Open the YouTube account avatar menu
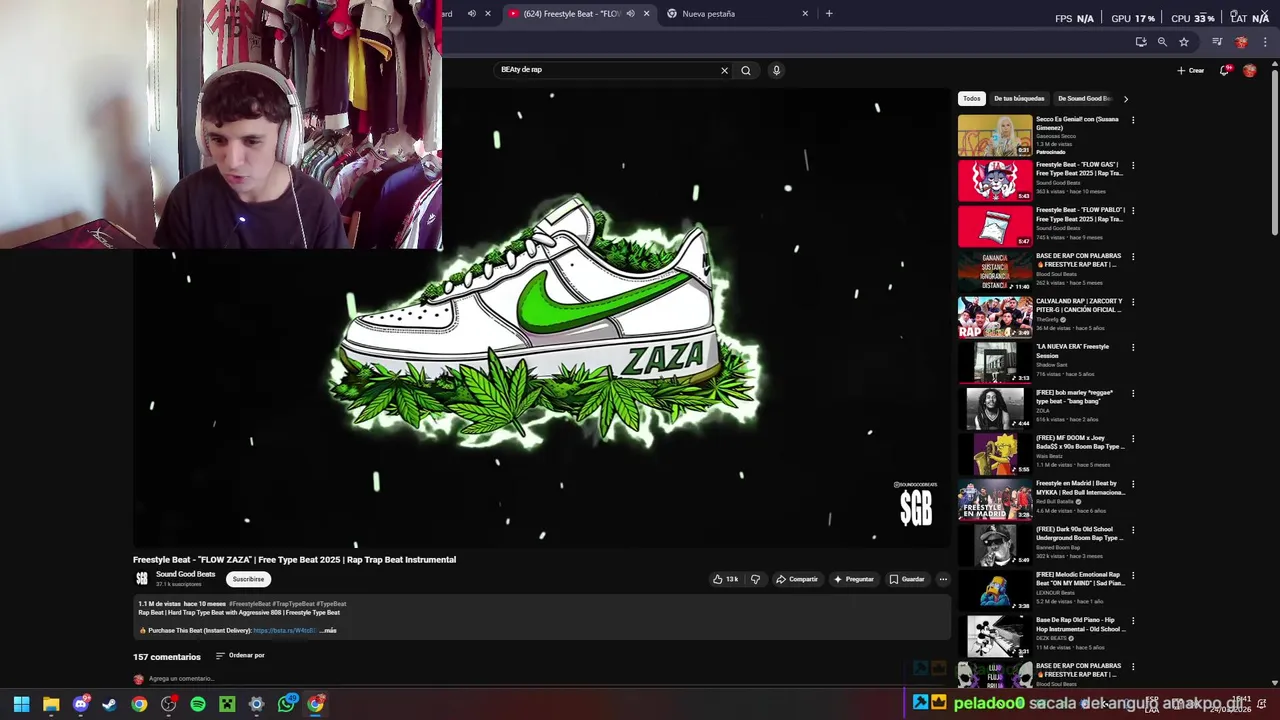Viewport: 1280px width, 720px height. click(1249, 70)
